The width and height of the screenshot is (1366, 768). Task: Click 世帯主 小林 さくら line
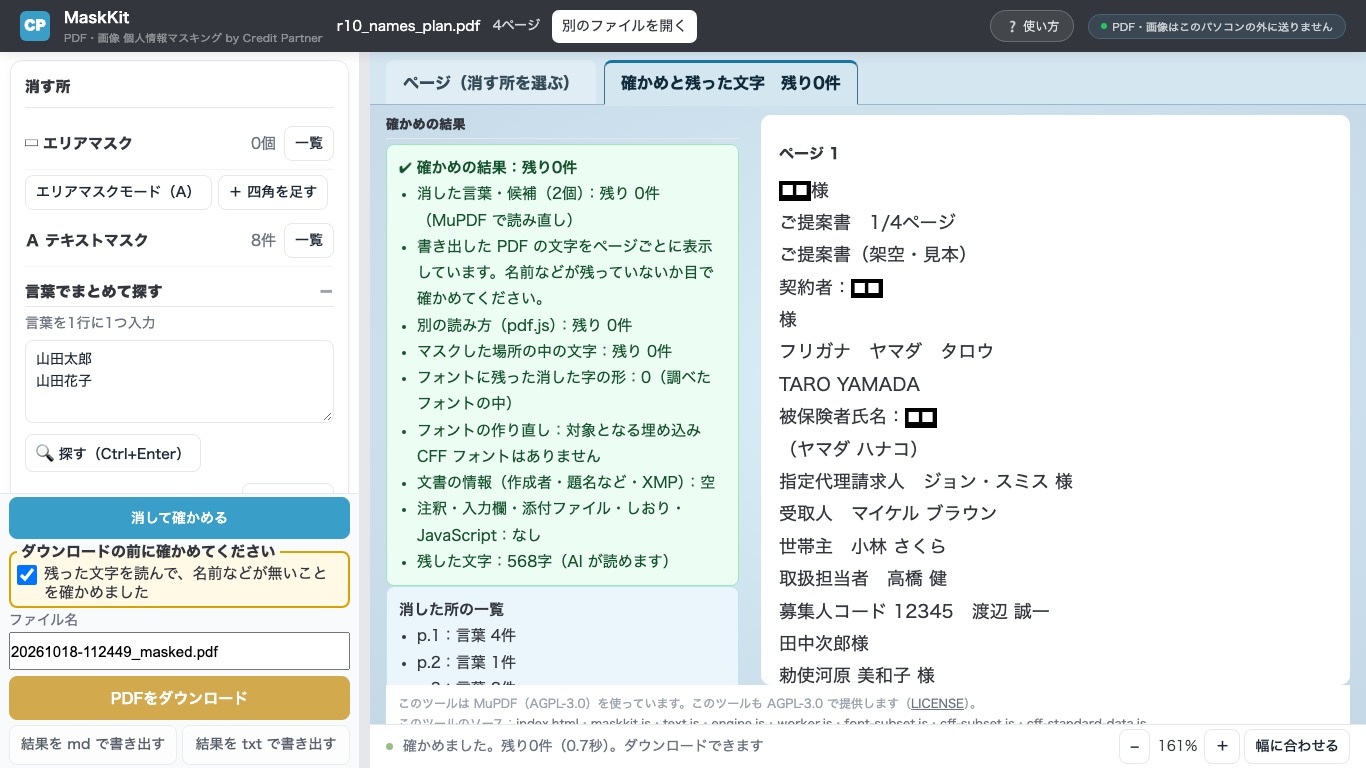click(x=862, y=546)
